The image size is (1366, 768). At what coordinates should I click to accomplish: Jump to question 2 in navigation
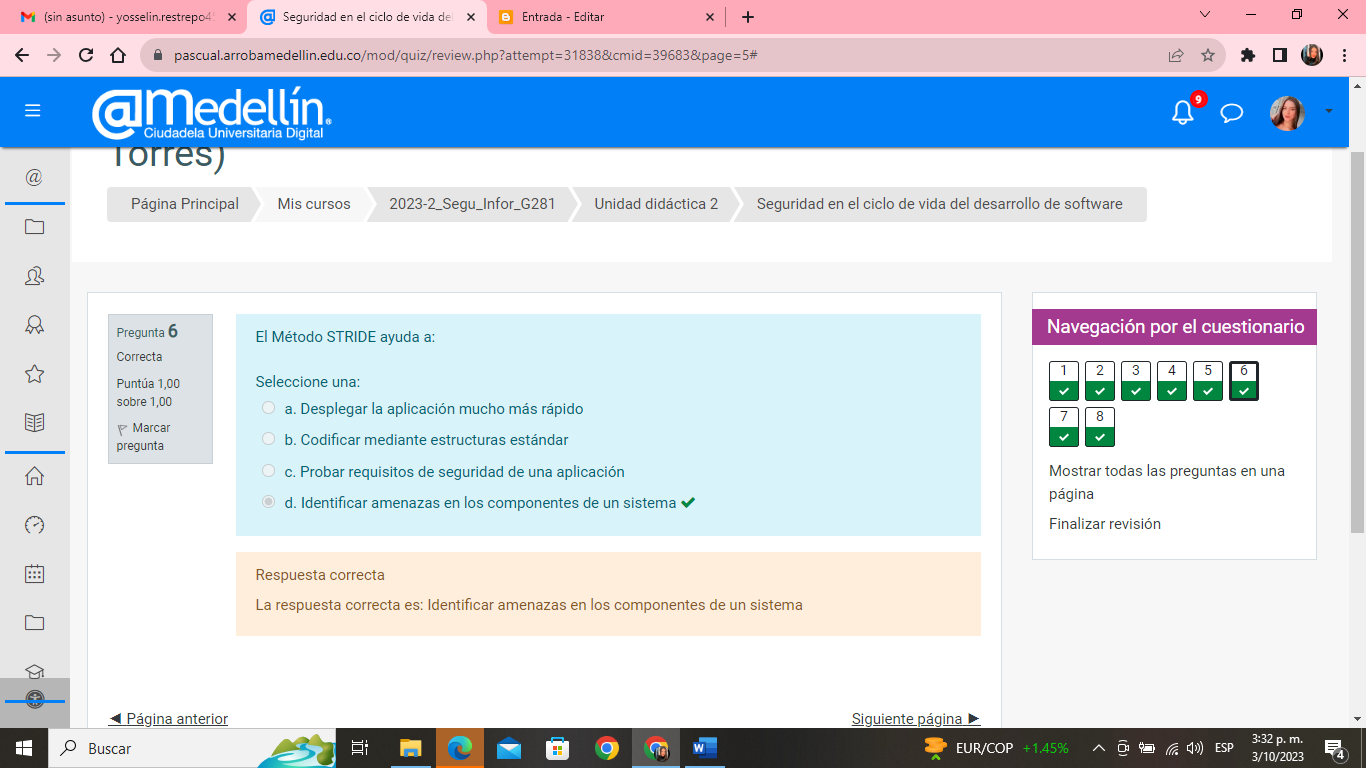1100,381
